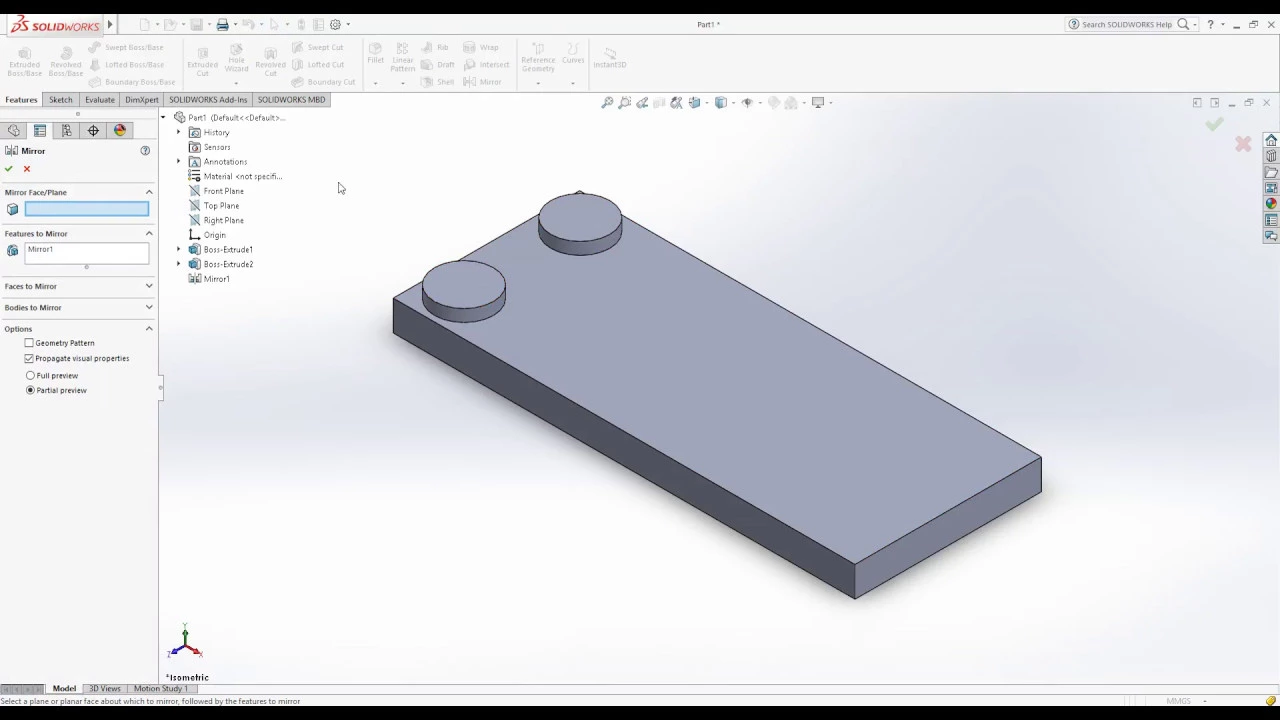Cancel with the large red X in viewport
The image size is (1280, 720).
tap(1243, 145)
